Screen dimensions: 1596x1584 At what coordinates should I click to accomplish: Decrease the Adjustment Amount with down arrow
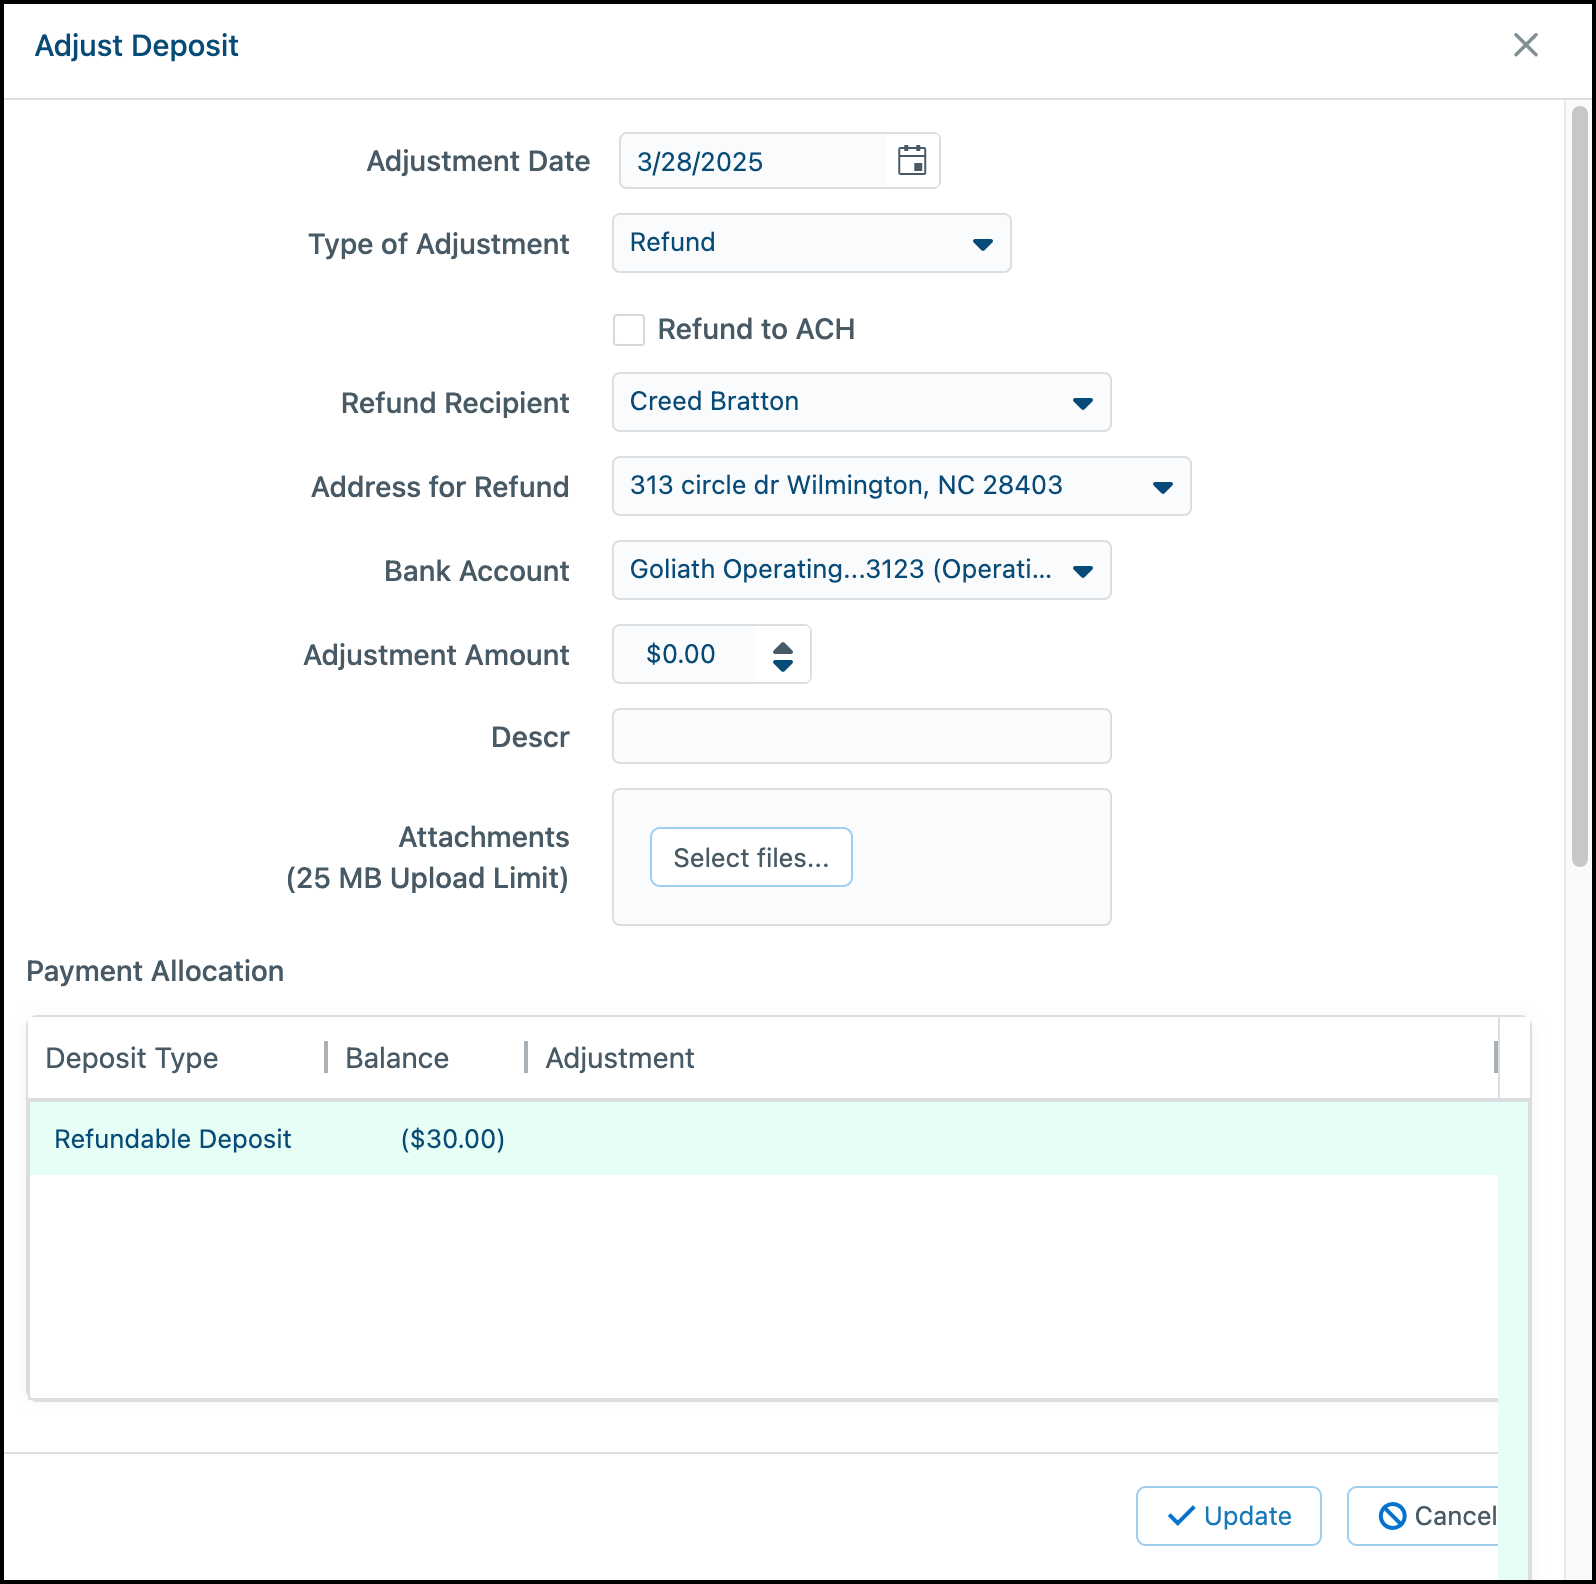click(x=783, y=665)
